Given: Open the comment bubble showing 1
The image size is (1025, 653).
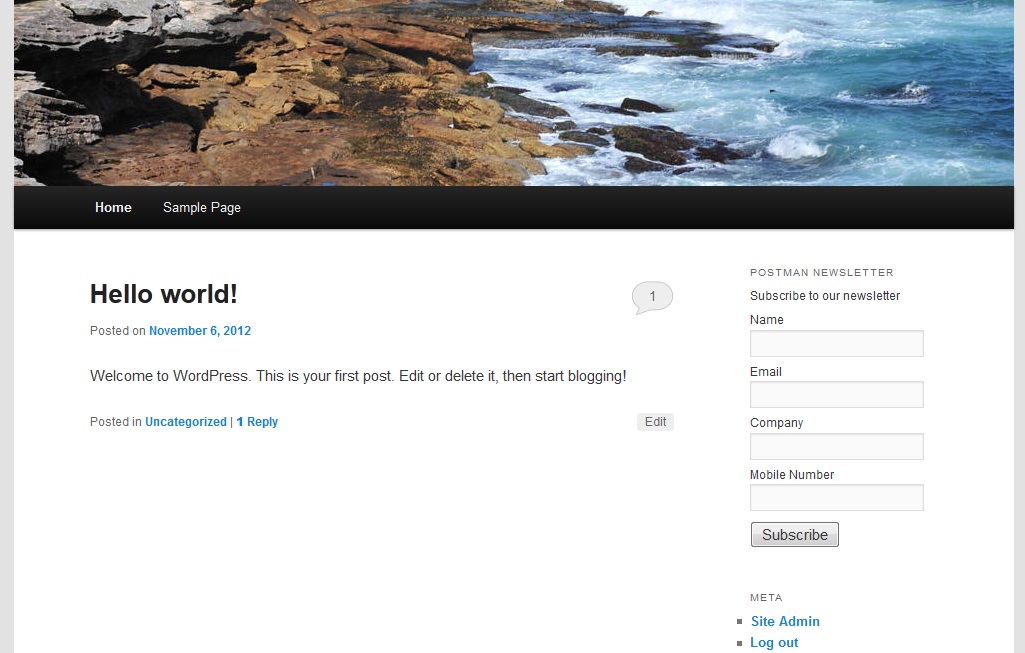Looking at the screenshot, I should click(x=652, y=297).
